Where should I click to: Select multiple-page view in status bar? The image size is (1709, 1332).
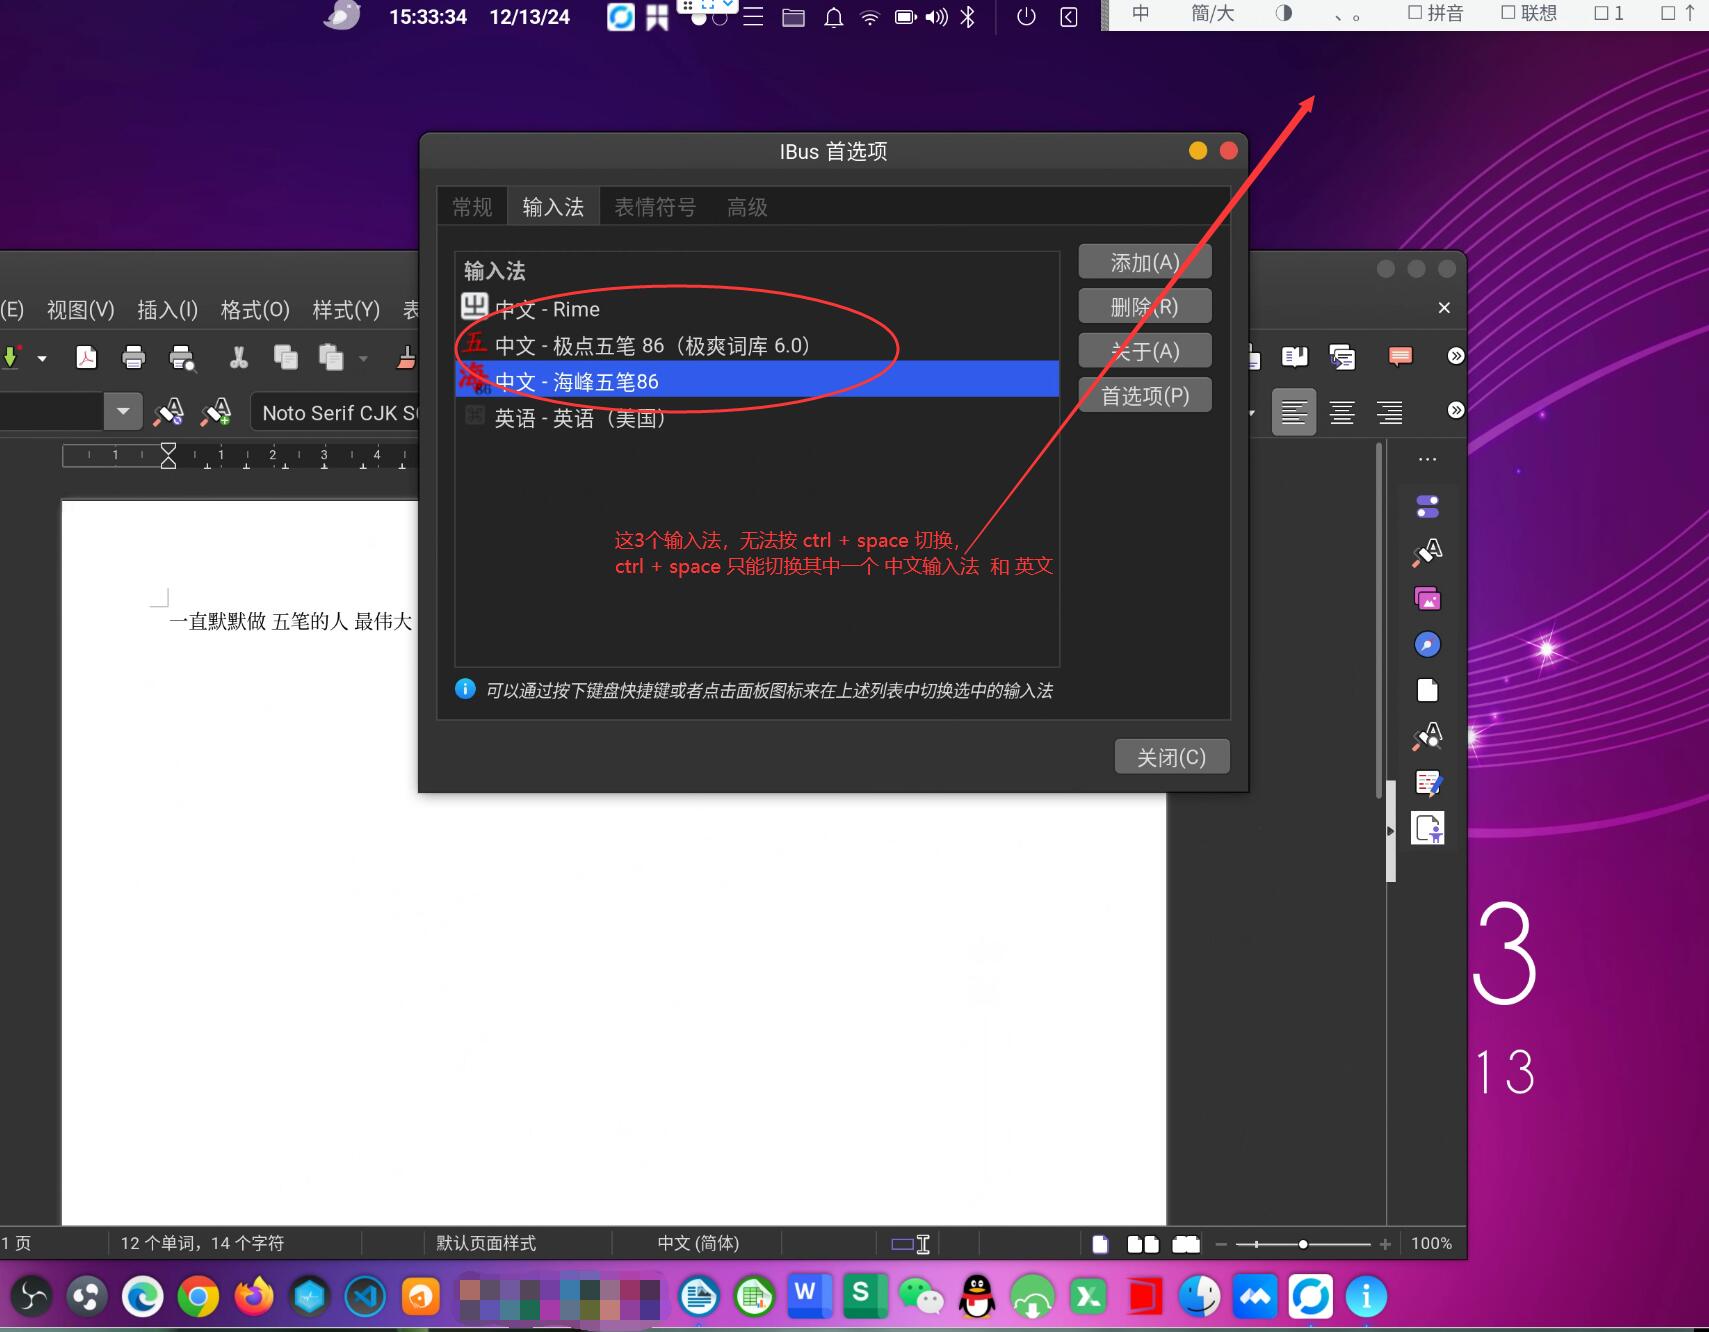click(1143, 1244)
